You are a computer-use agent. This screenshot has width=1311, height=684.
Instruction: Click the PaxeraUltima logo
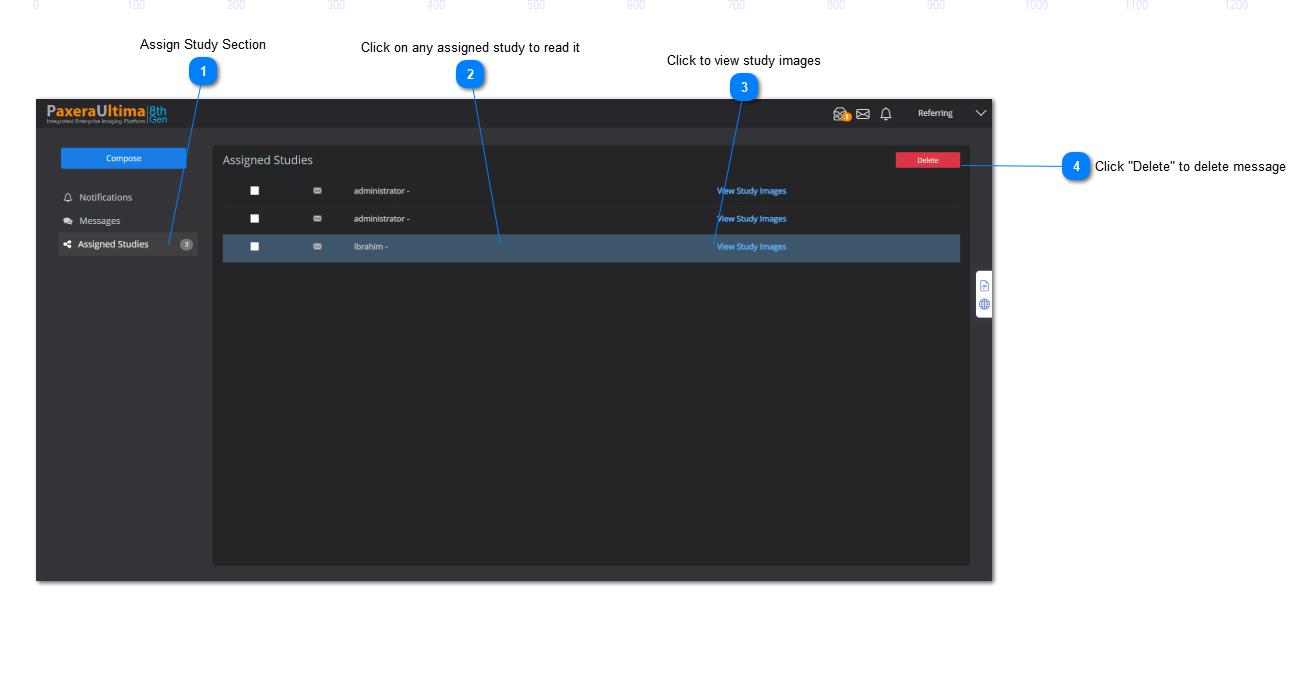point(107,113)
